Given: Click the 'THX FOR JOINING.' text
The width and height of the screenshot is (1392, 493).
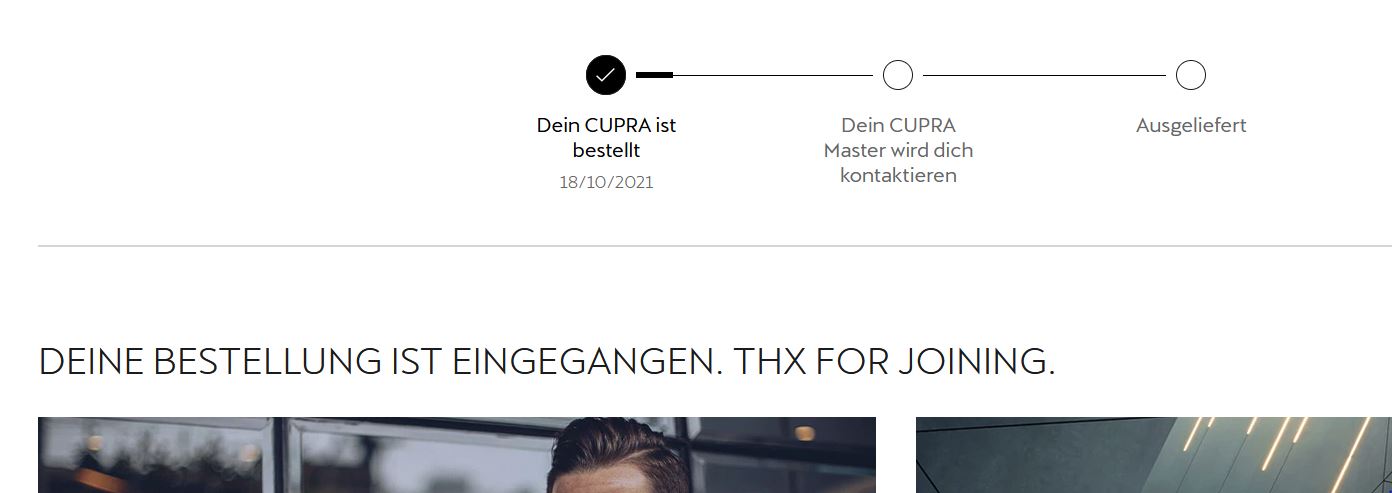Looking at the screenshot, I should point(894,362).
